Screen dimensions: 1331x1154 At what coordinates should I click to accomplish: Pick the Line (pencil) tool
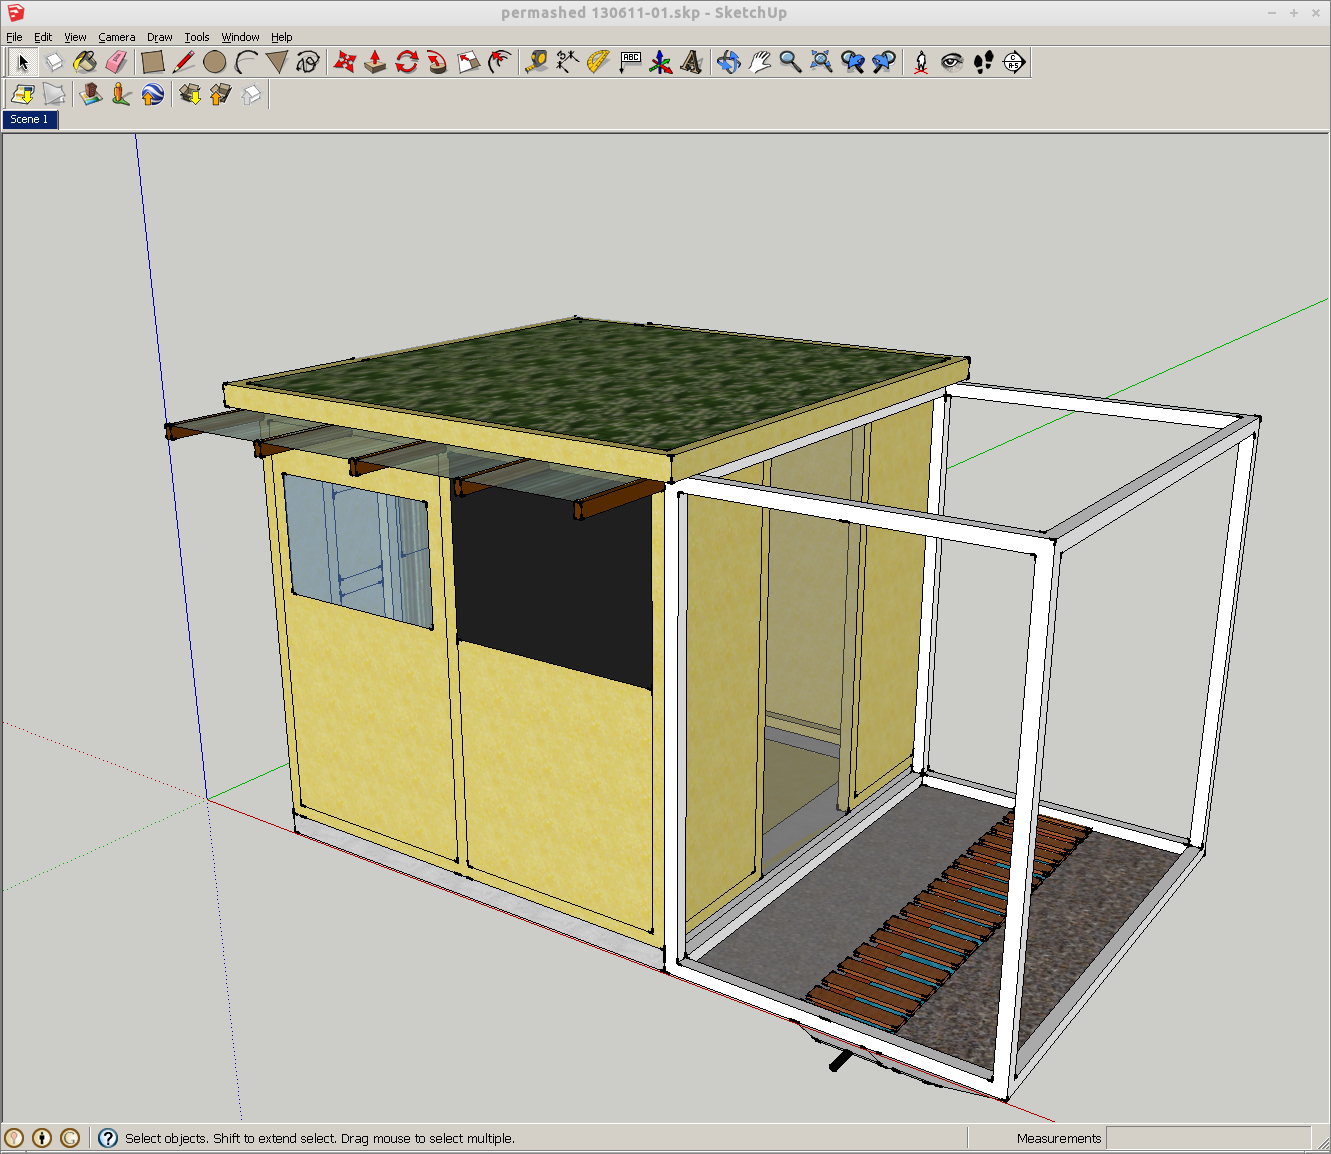pyautogui.click(x=184, y=62)
